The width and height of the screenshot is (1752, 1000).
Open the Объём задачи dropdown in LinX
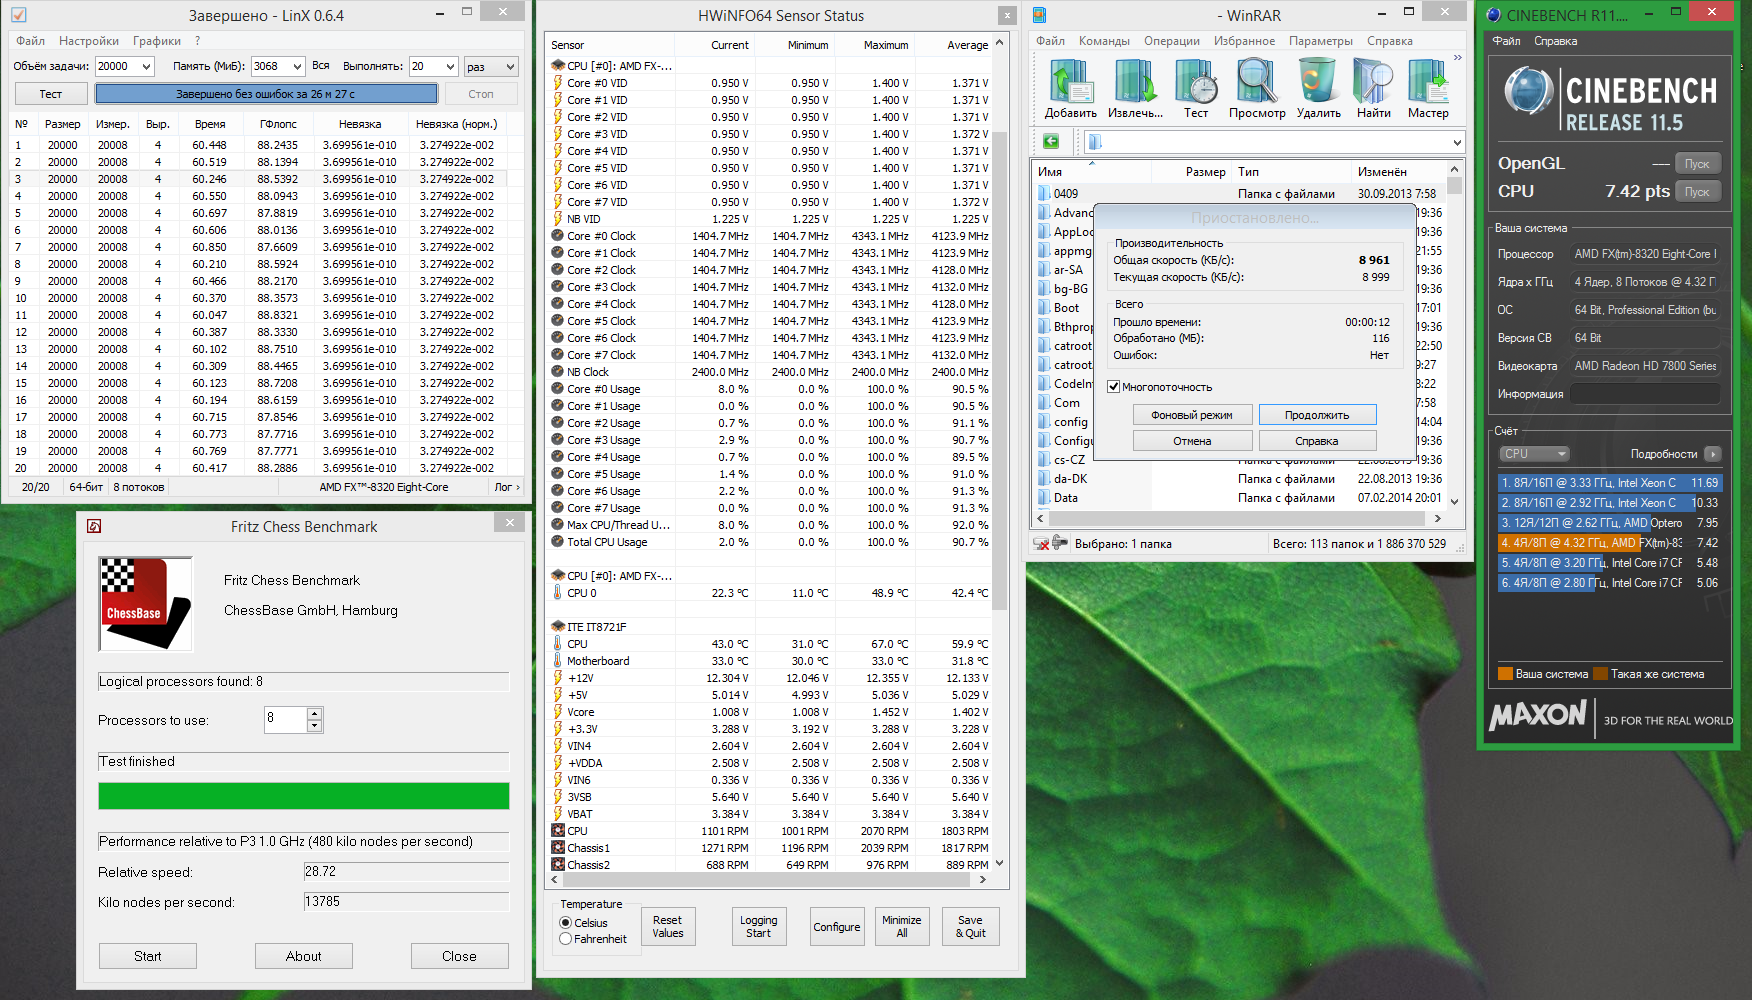(x=146, y=67)
